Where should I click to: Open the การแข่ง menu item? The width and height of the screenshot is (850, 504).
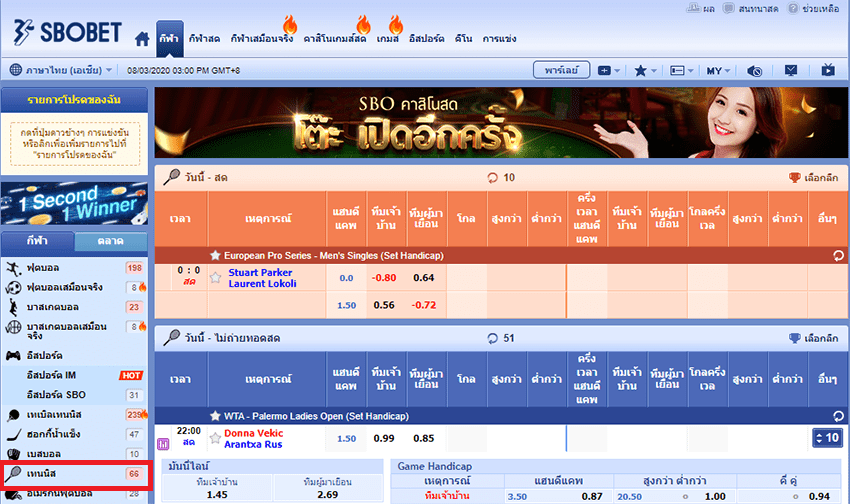pyautogui.click(x=499, y=38)
